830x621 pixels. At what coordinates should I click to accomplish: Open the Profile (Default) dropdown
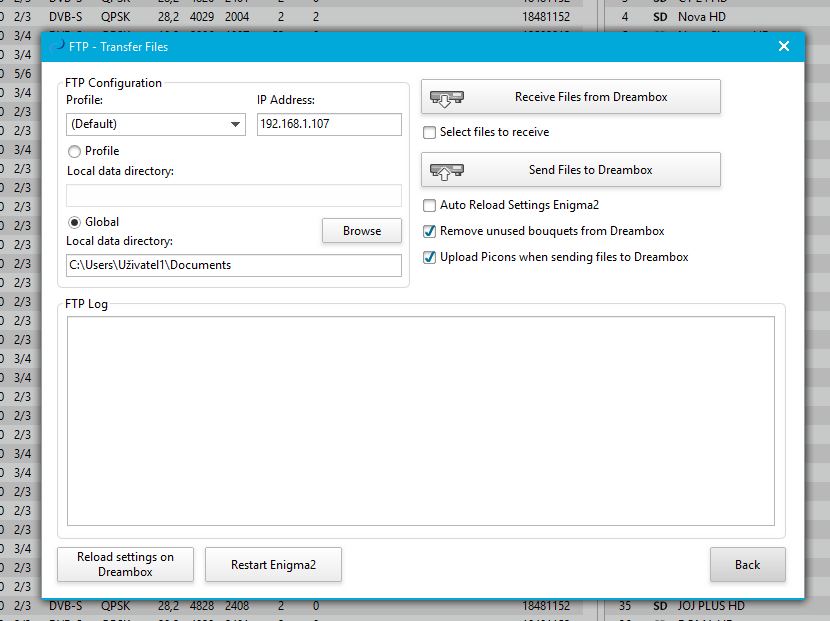156,124
